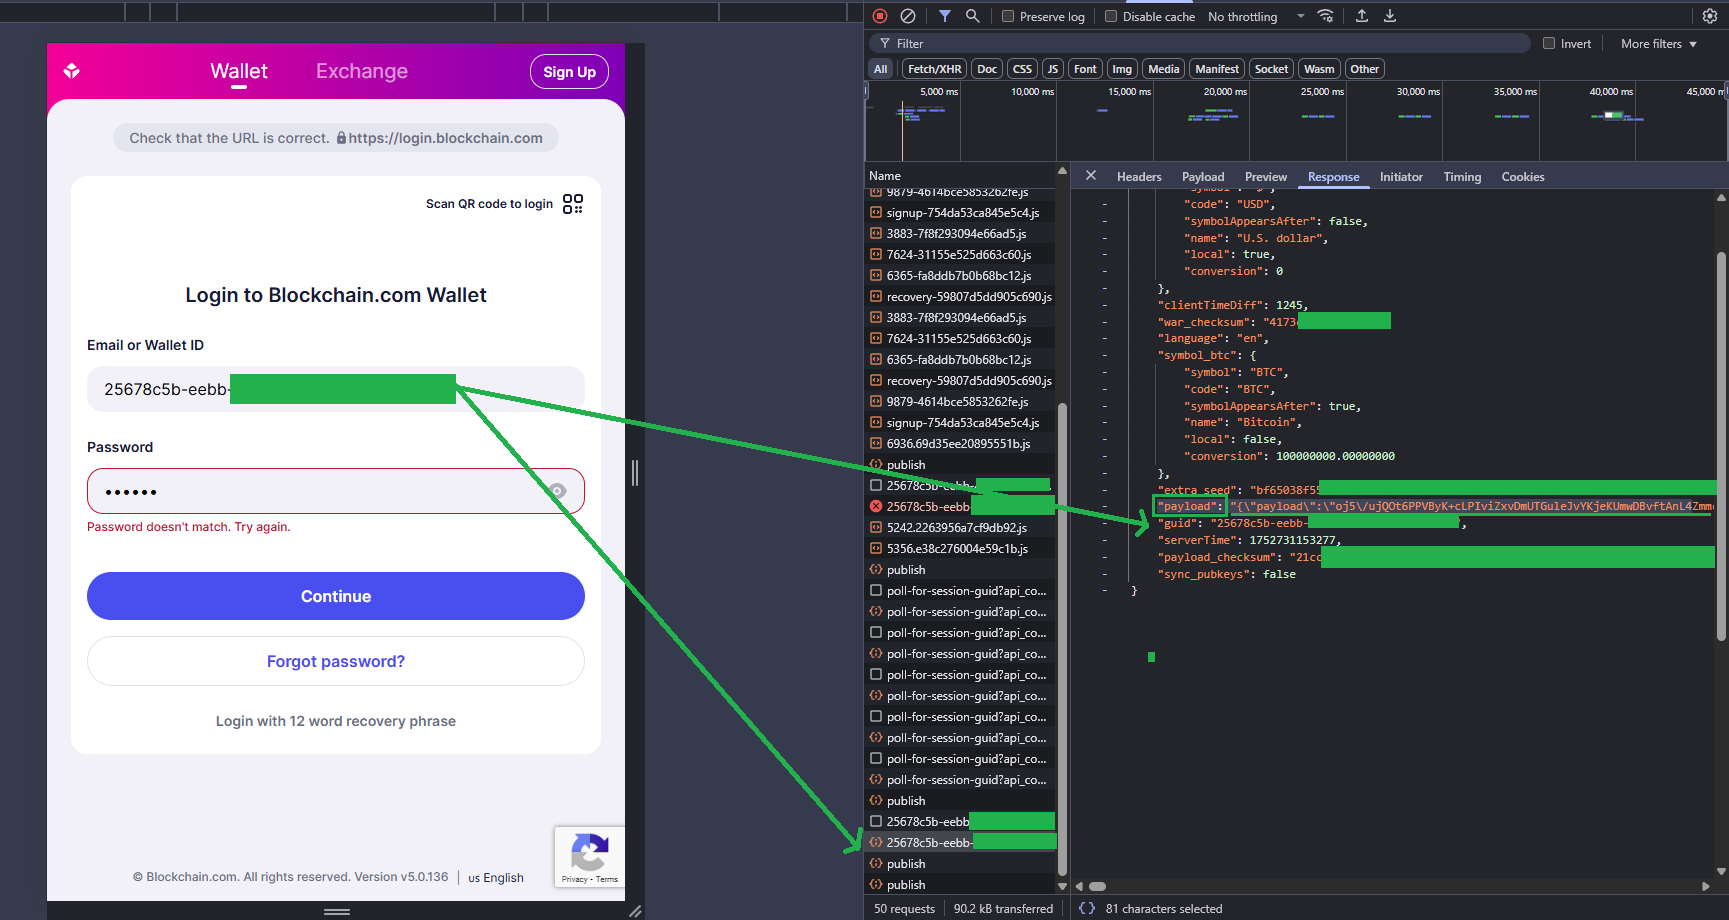The image size is (1729, 920).
Task: Filter by Img requests
Action: coord(1122,69)
